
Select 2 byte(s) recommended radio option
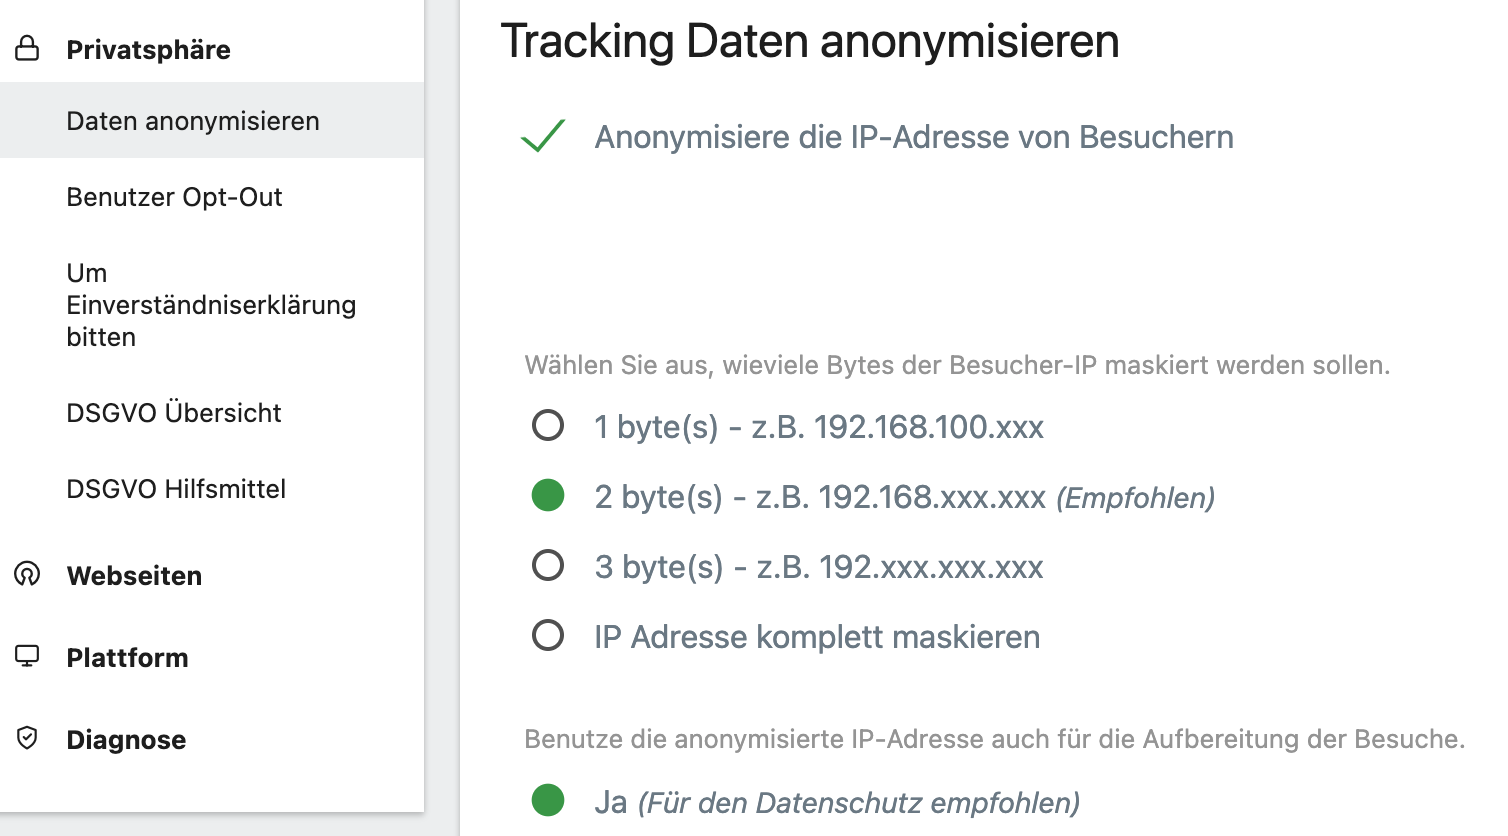click(548, 496)
